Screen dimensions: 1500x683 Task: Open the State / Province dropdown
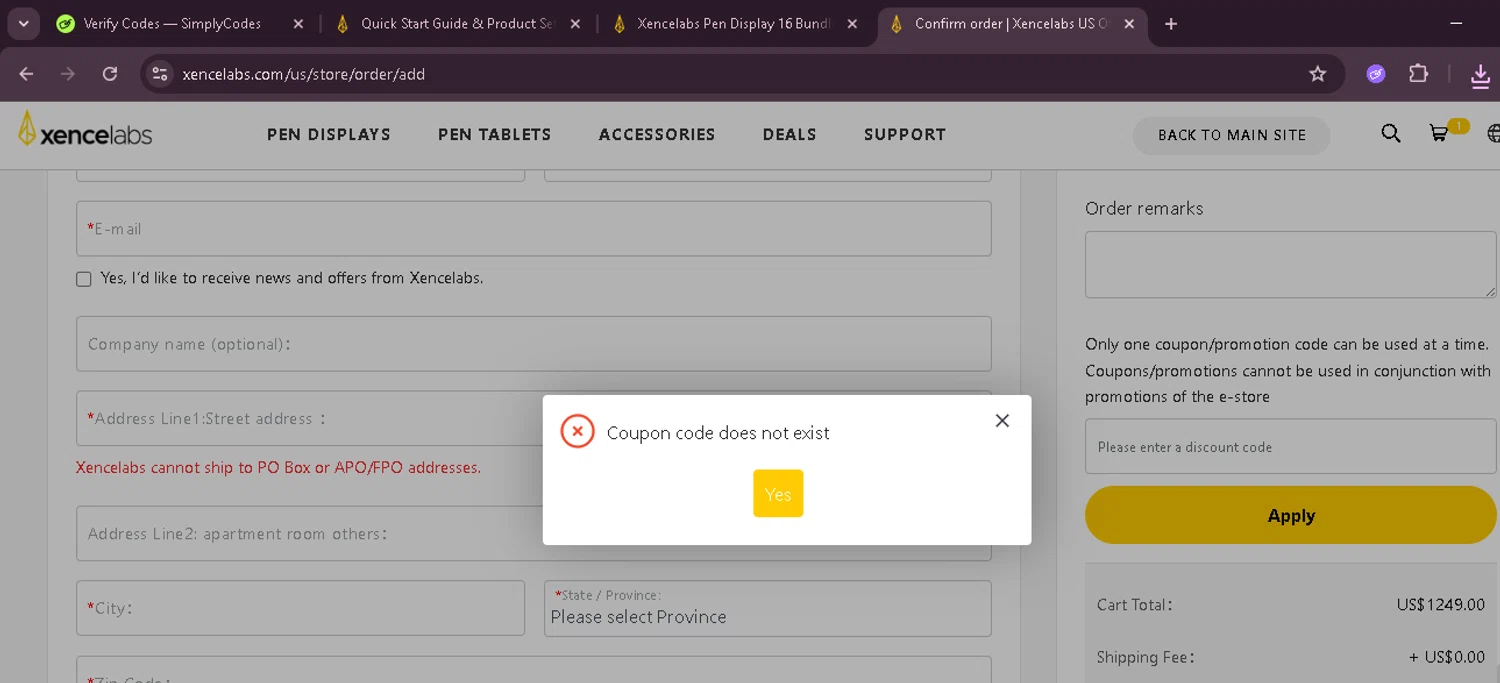[768, 608]
